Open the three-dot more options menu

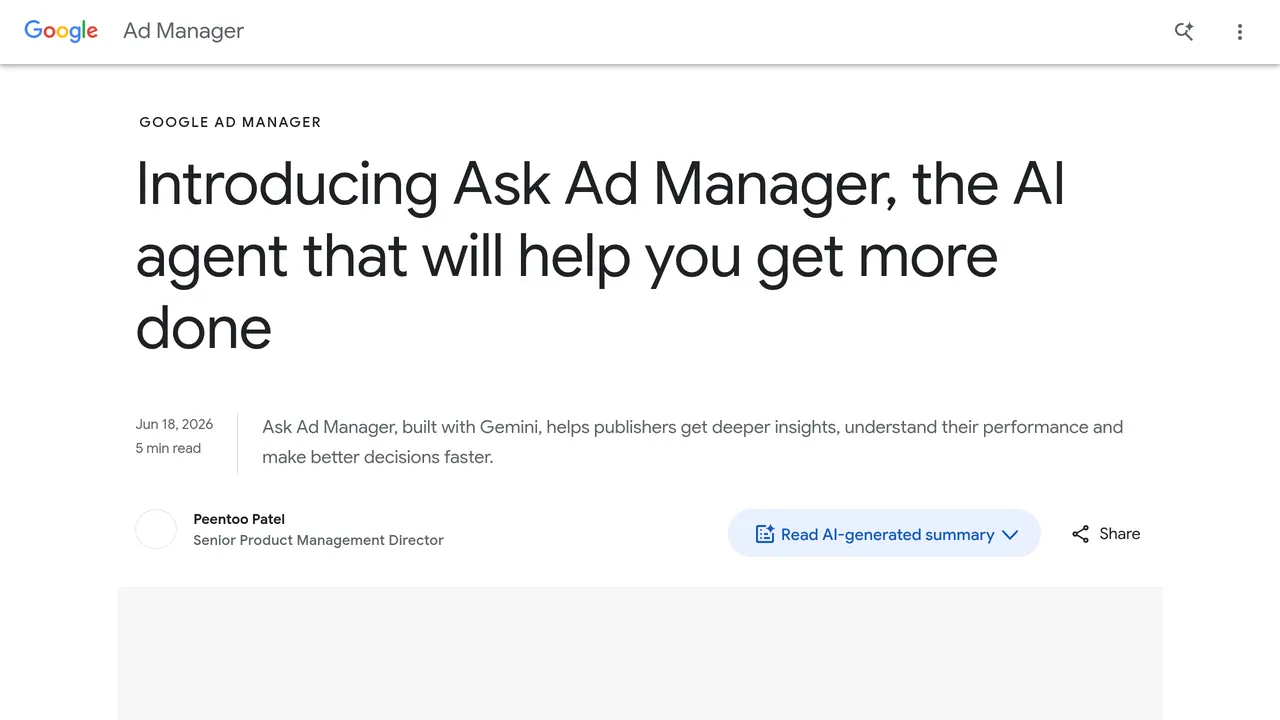tap(1240, 32)
